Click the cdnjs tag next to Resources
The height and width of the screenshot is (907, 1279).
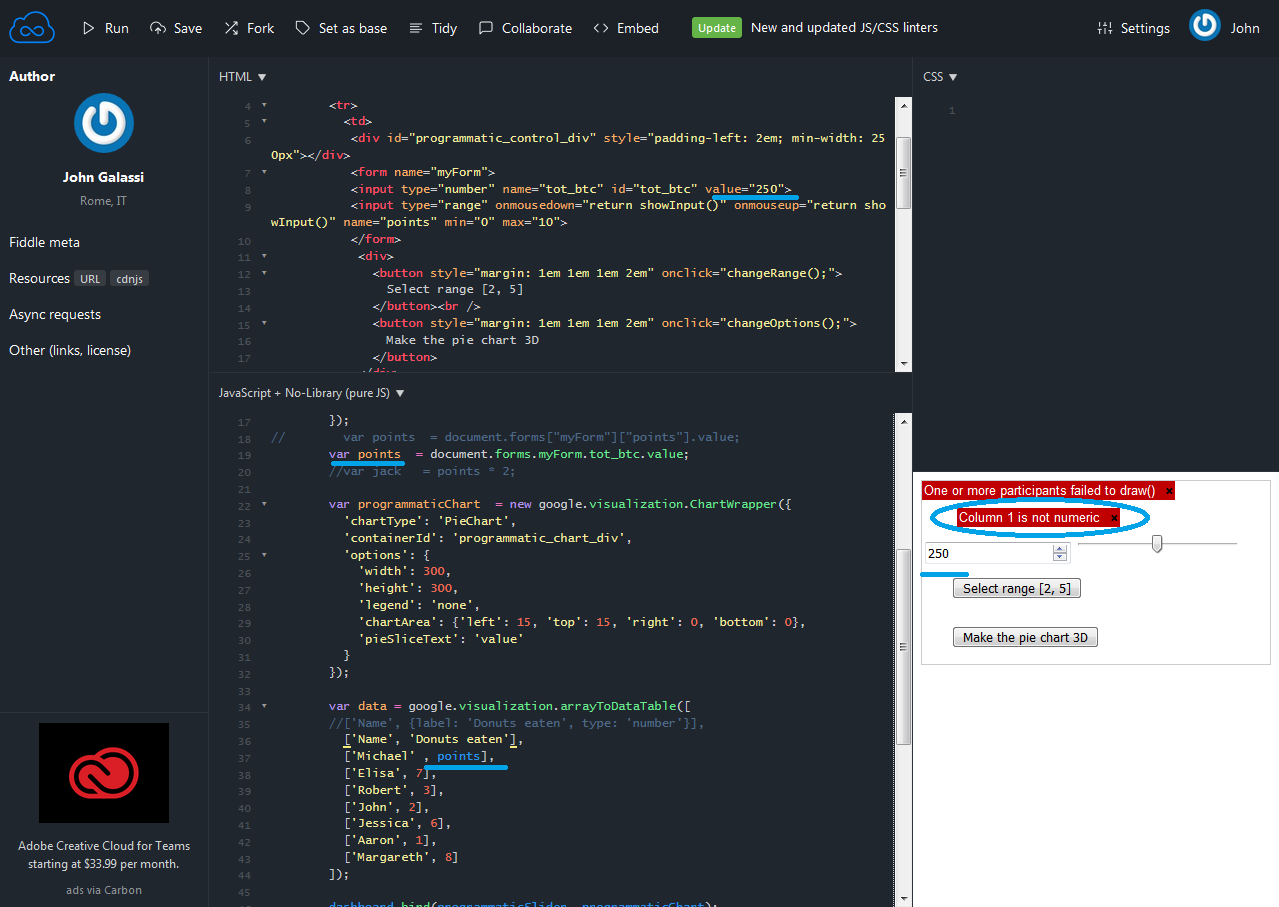(x=129, y=279)
